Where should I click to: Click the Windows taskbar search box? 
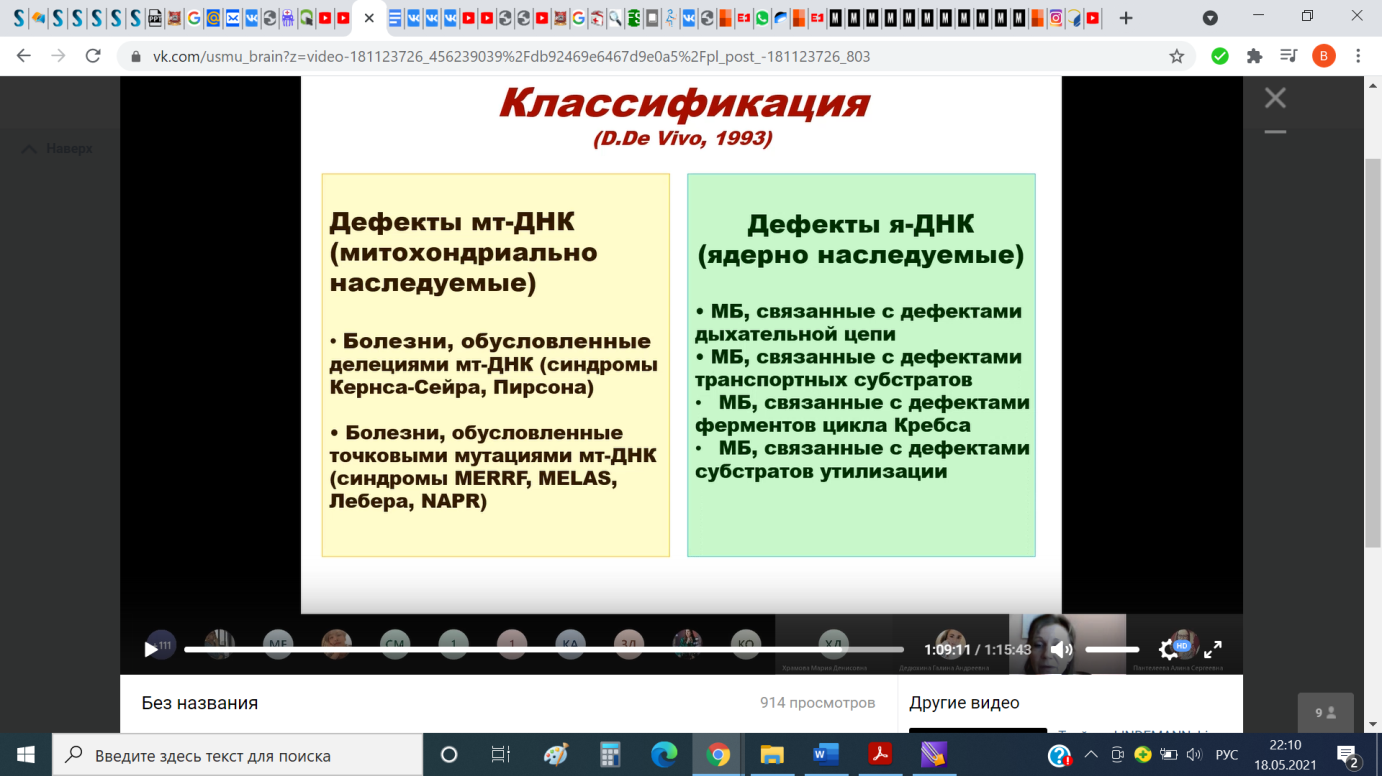click(236, 755)
